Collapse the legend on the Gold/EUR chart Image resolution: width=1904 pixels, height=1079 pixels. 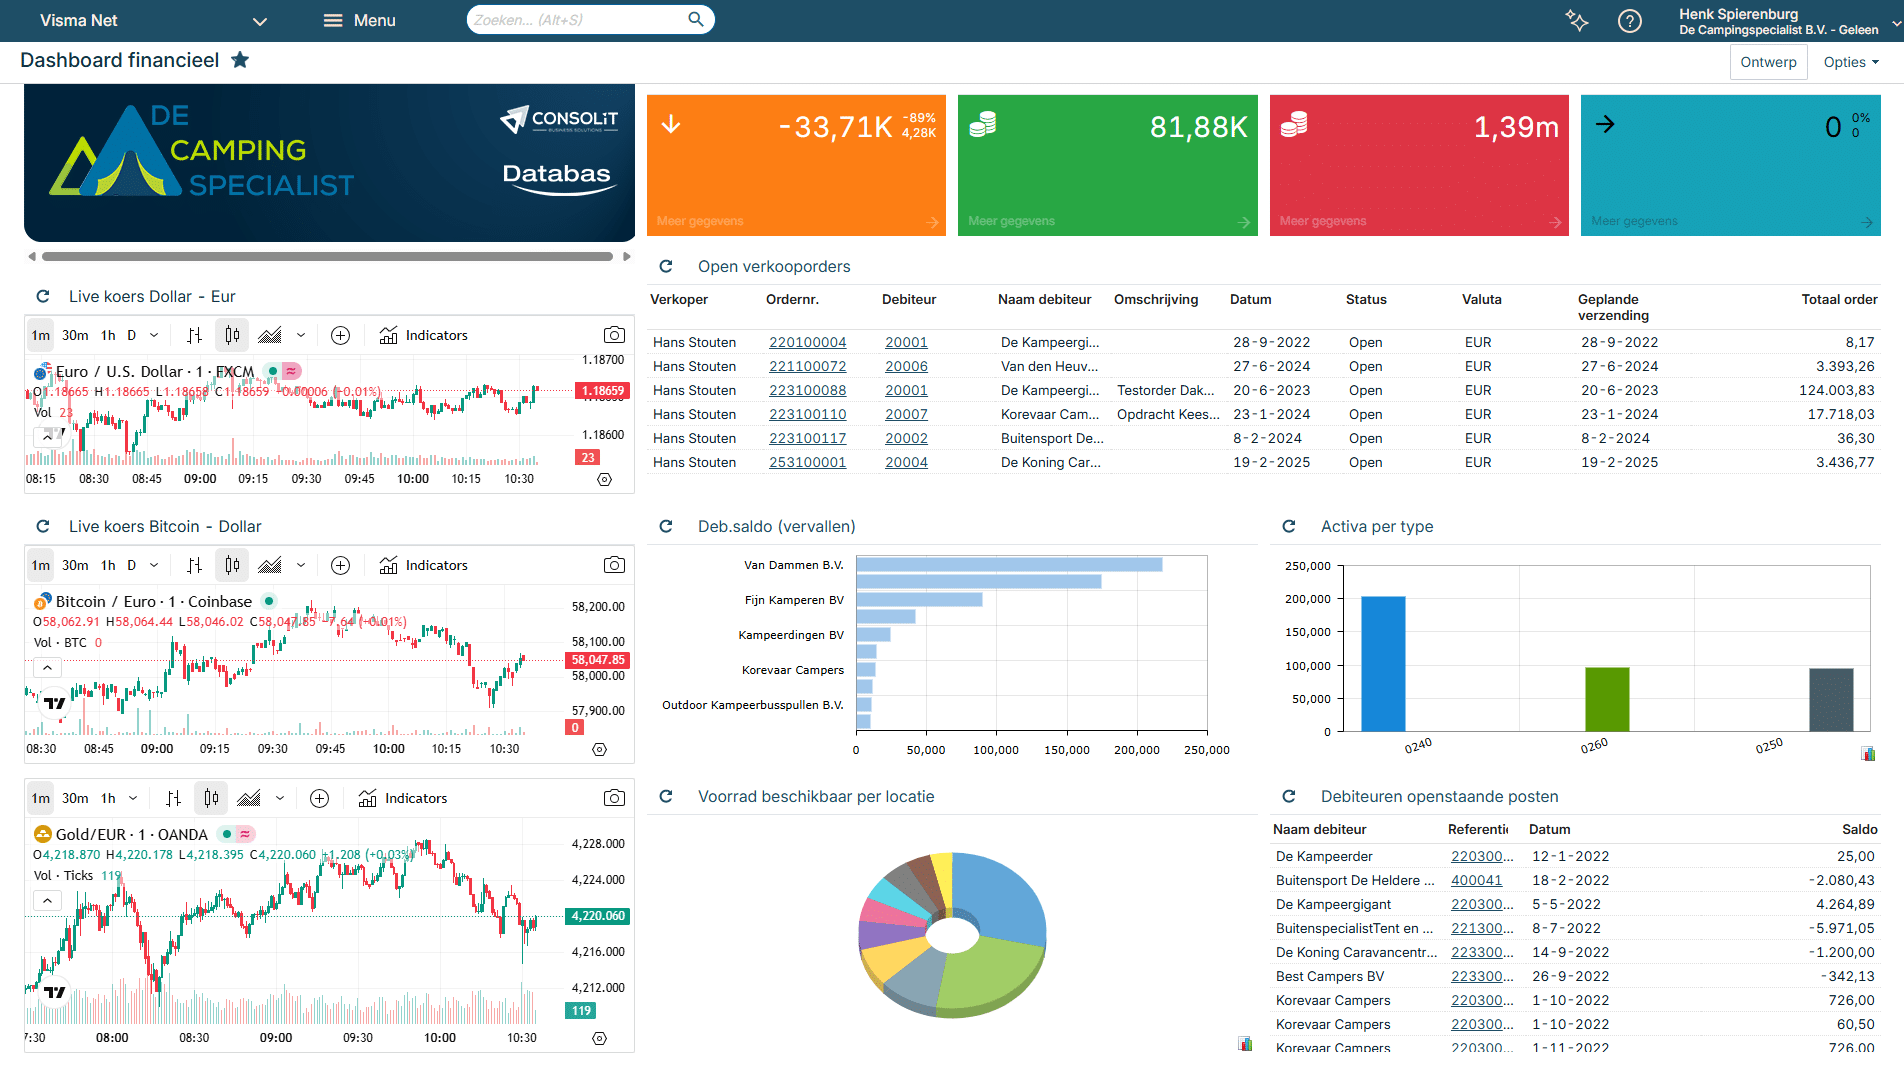tap(47, 900)
